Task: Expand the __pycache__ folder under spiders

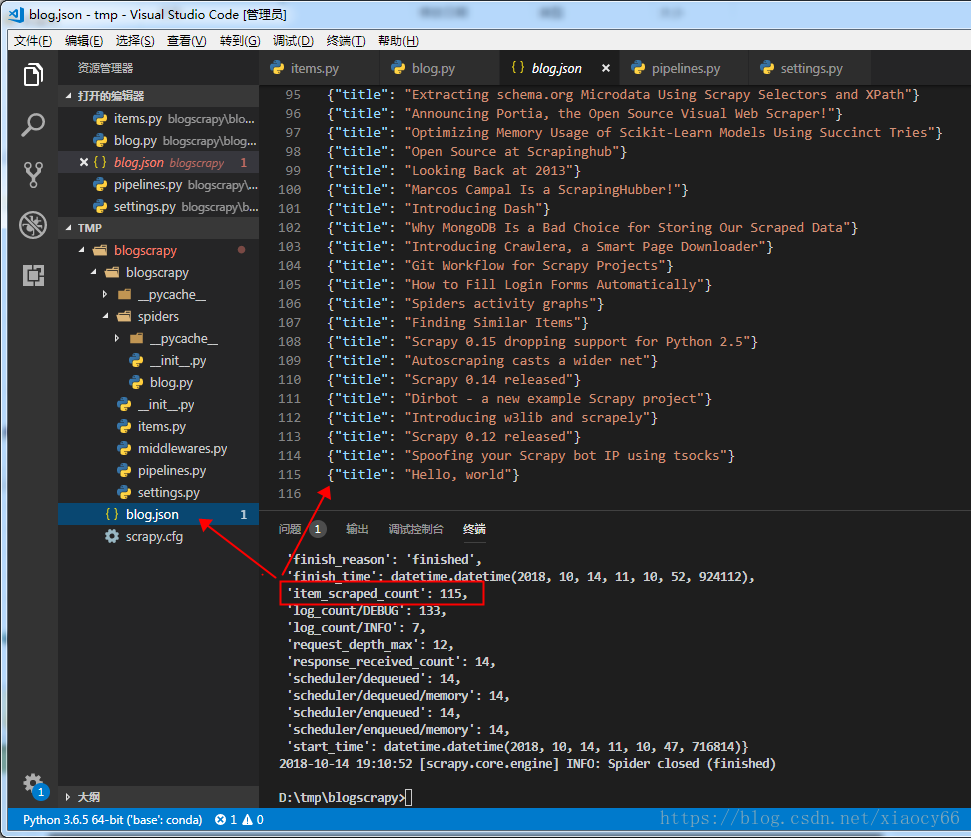Action: (x=117, y=338)
